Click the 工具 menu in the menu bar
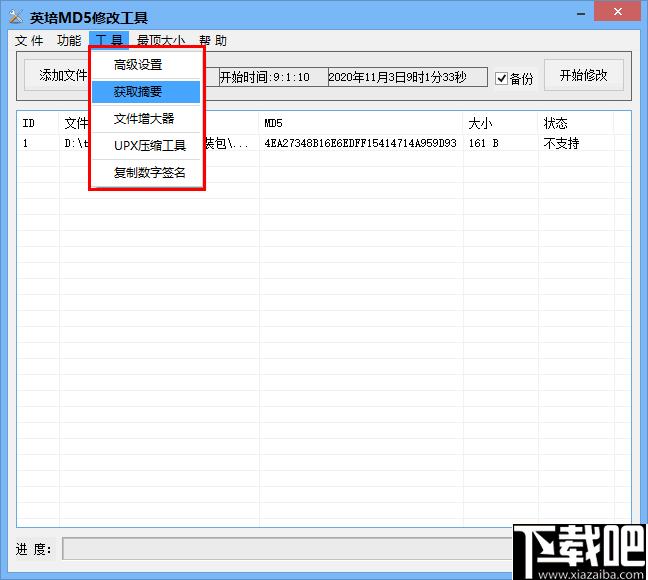Screen dimensions: 648x580 tap(109, 41)
